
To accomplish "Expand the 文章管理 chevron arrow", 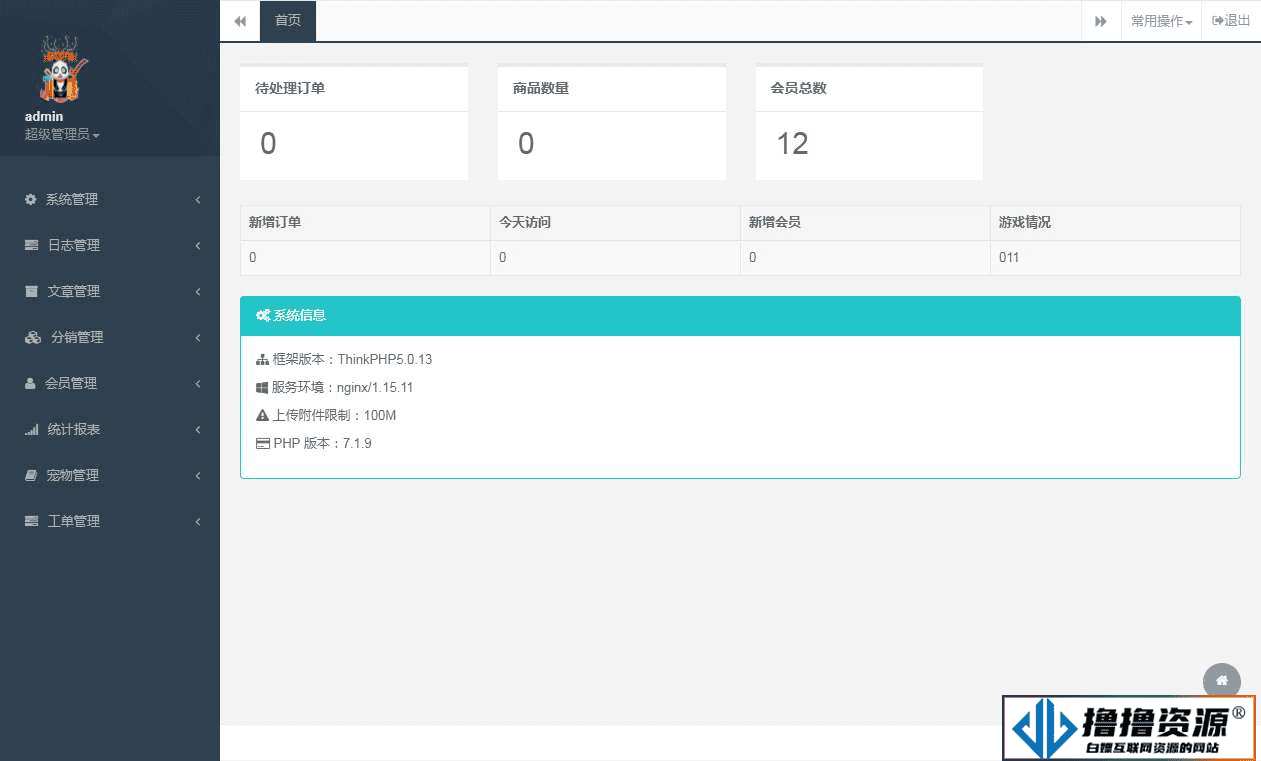I will 198,291.
